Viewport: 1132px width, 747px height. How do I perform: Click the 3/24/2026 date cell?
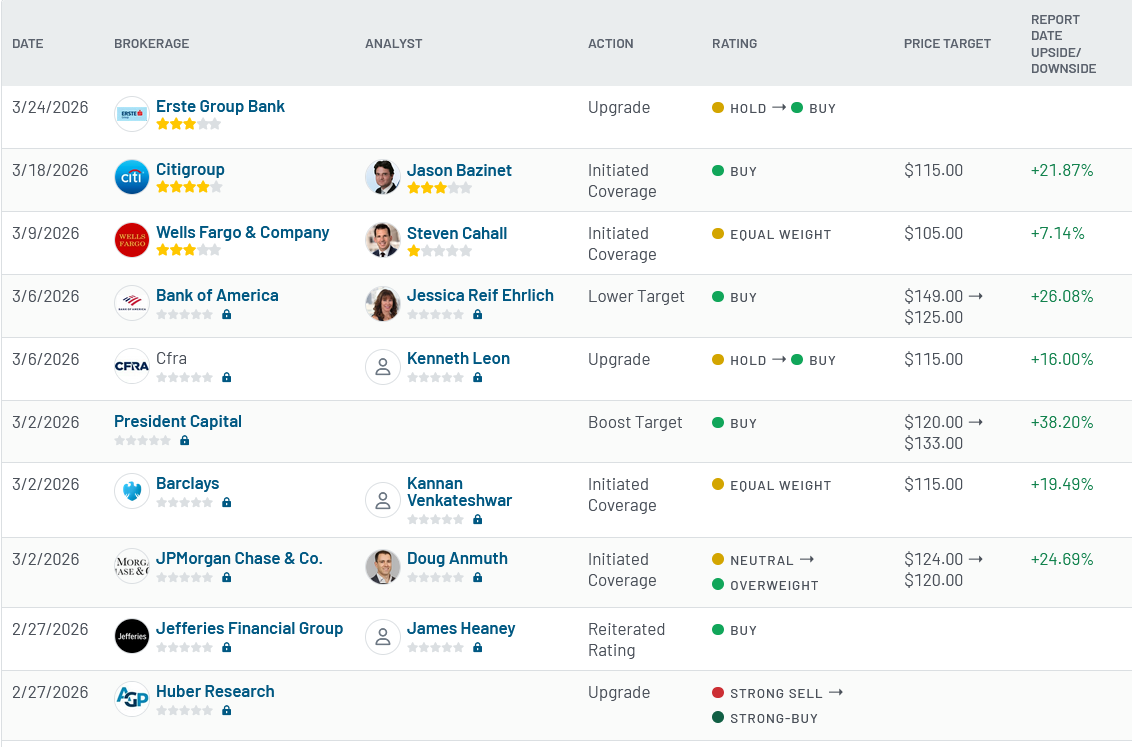click(x=51, y=107)
